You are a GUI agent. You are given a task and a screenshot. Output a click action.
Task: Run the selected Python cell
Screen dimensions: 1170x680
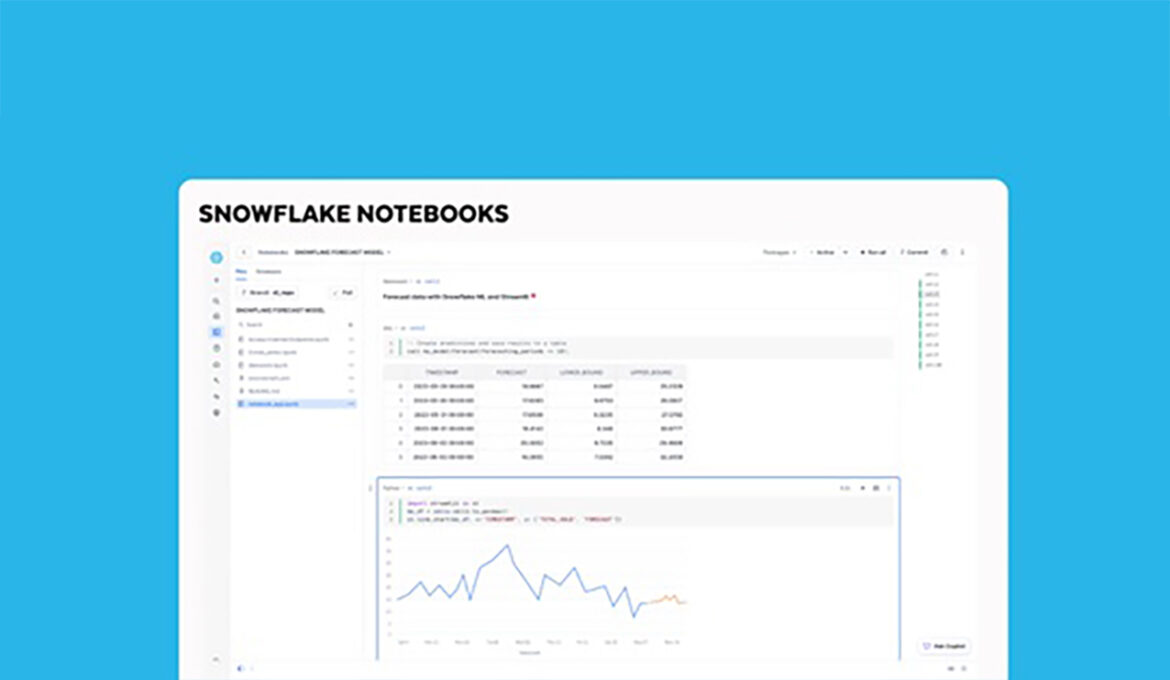coord(863,488)
